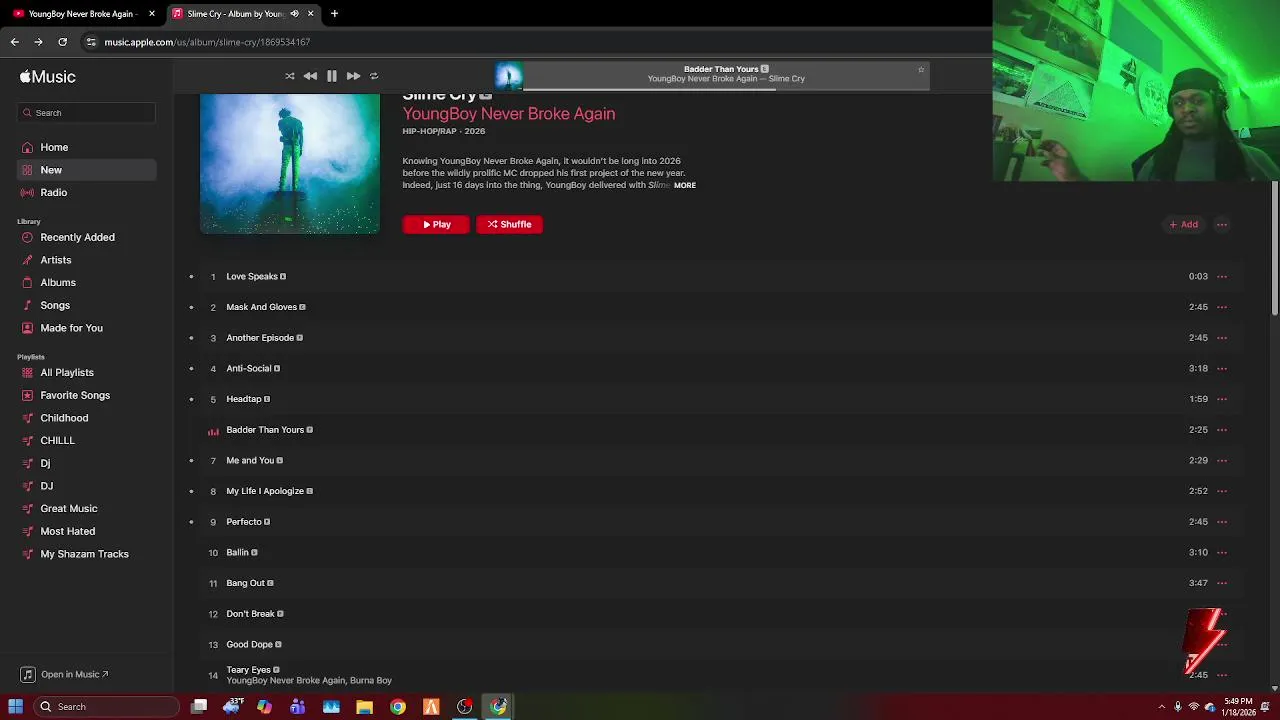Open the Wi-Fi network tray icon
This screenshot has height=720, width=1280.
pos(1194,707)
